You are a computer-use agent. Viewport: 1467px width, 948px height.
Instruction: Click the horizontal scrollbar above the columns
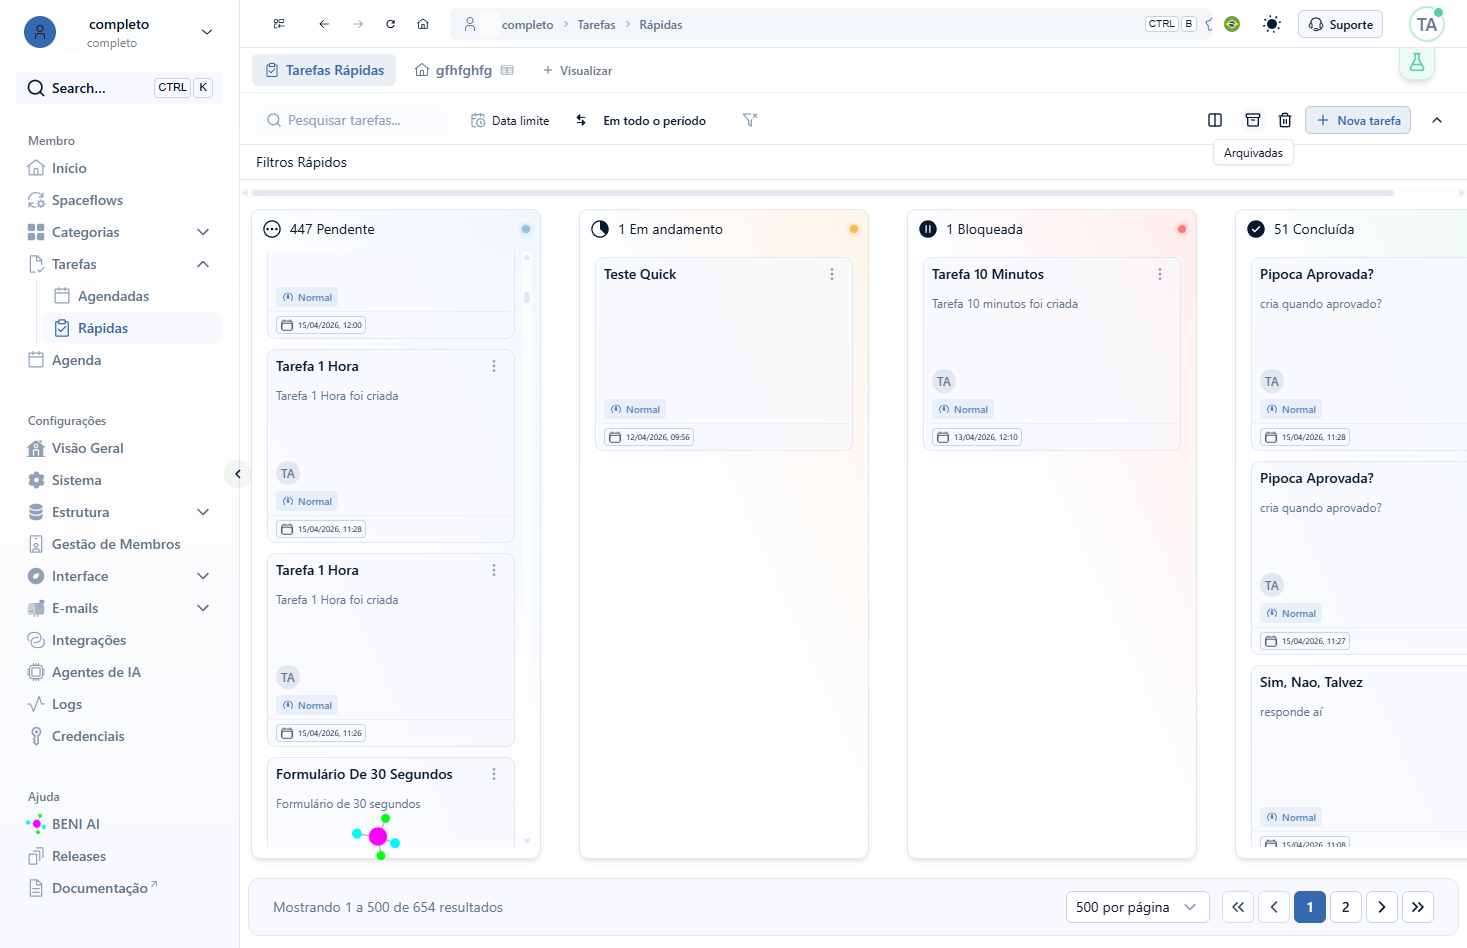click(822, 193)
